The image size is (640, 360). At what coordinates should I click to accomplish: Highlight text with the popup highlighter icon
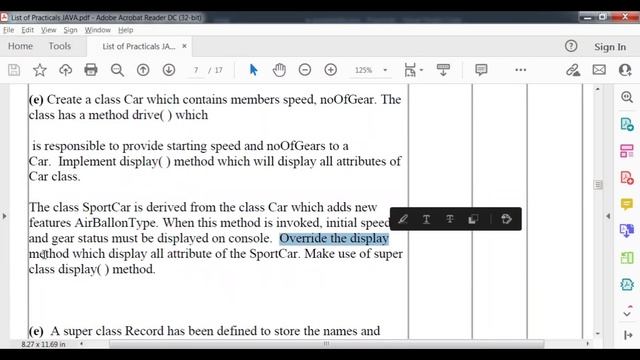(x=403, y=219)
